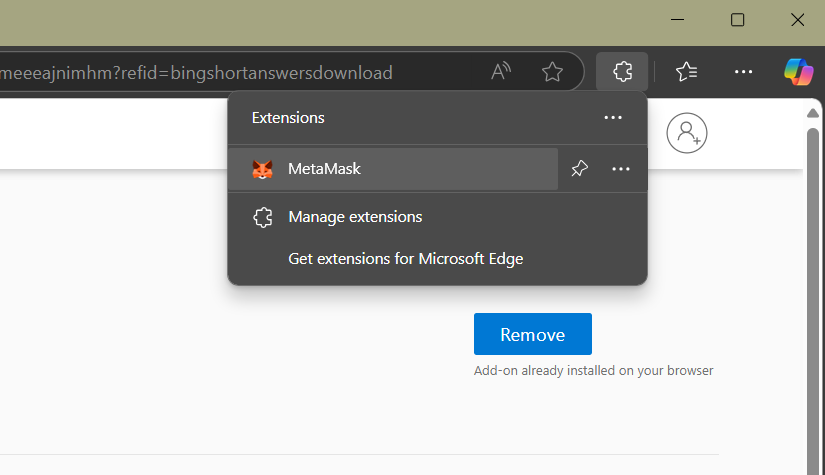
Task: Open the Favorites list icon
Action: tap(686, 72)
